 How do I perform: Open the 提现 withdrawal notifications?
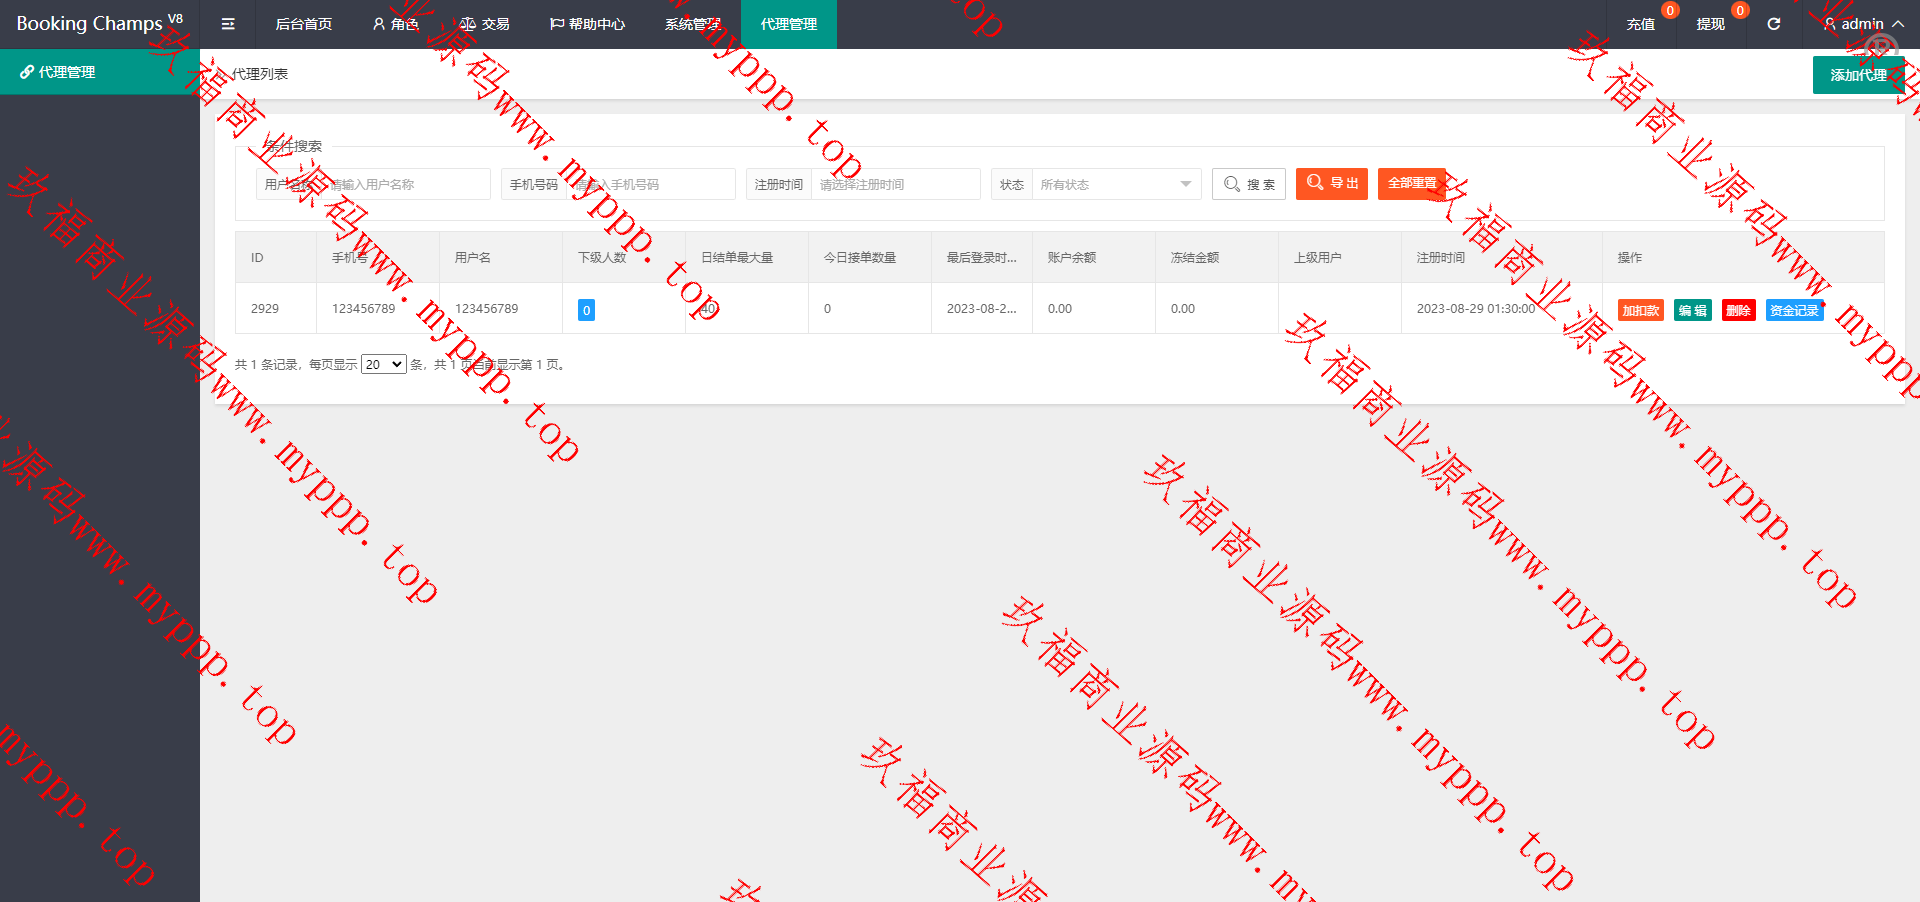pos(1710,24)
